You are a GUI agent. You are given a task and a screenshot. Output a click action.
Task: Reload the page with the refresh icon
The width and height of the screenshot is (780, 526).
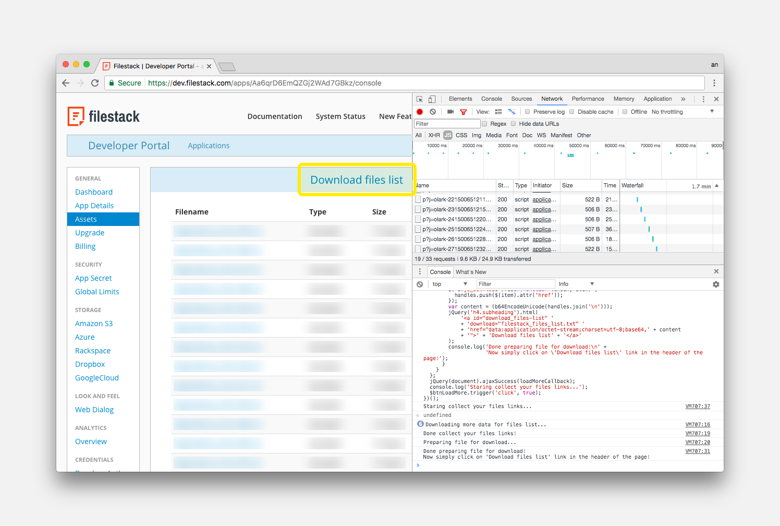95,83
